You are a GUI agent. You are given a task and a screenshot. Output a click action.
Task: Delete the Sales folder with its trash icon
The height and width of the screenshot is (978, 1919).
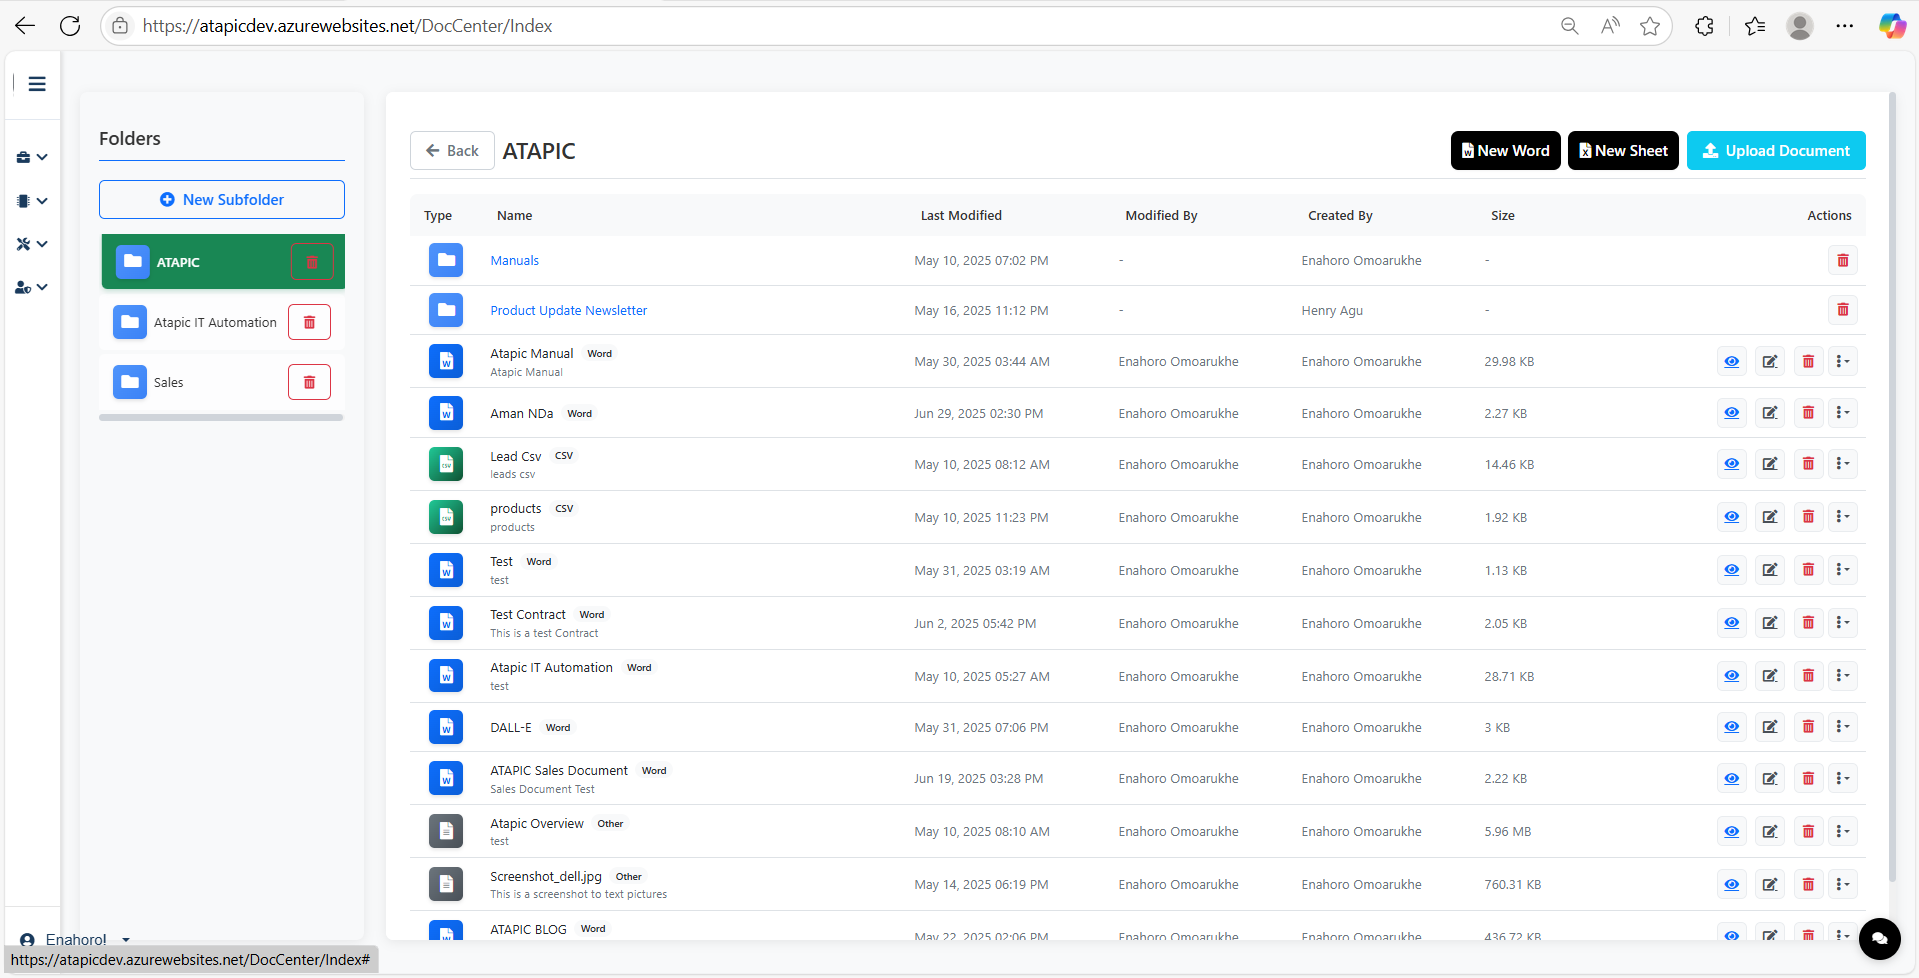coord(310,382)
